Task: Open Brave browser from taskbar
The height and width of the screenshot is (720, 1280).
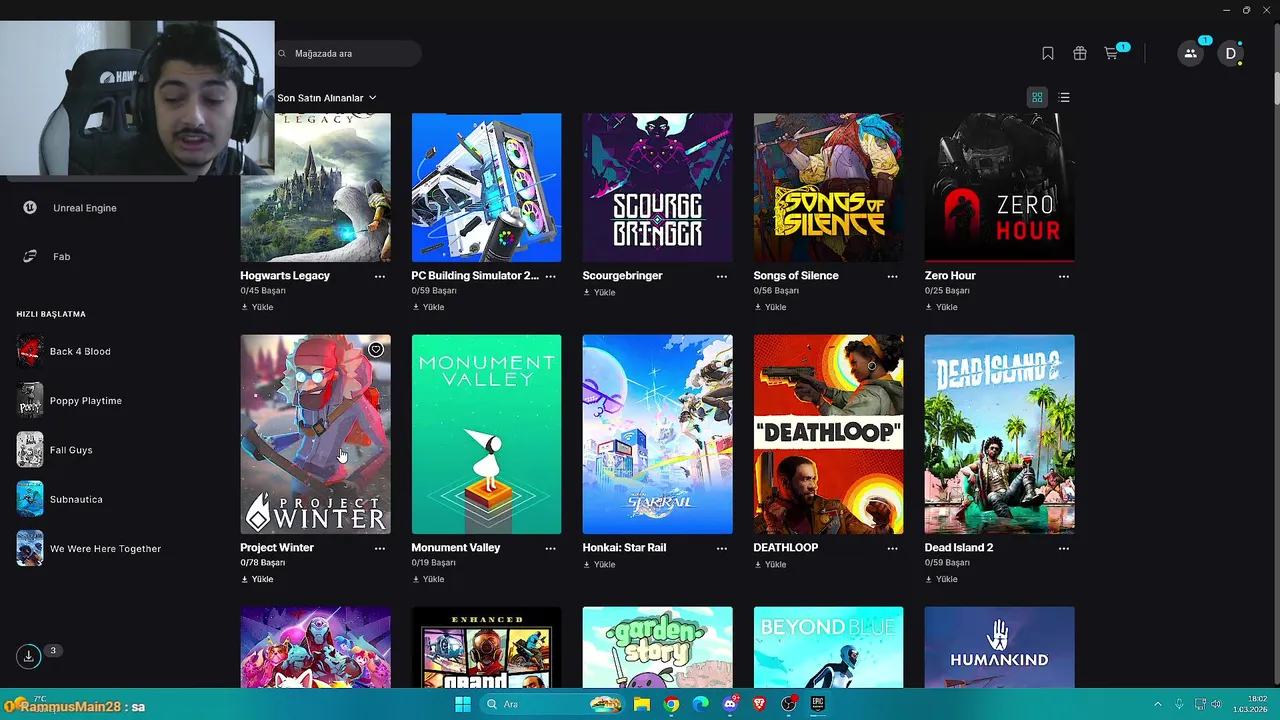Action: point(759,704)
